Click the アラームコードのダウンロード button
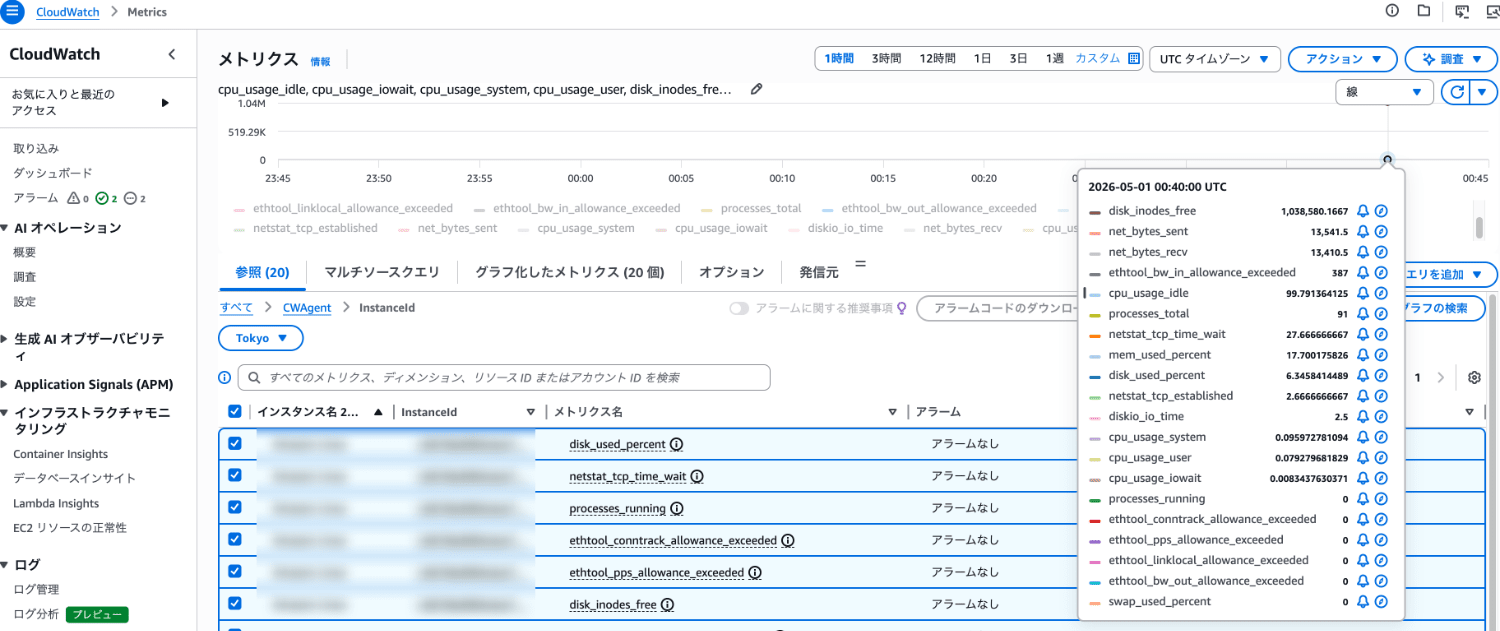1500x631 pixels. pyautogui.click(x=1000, y=308)
